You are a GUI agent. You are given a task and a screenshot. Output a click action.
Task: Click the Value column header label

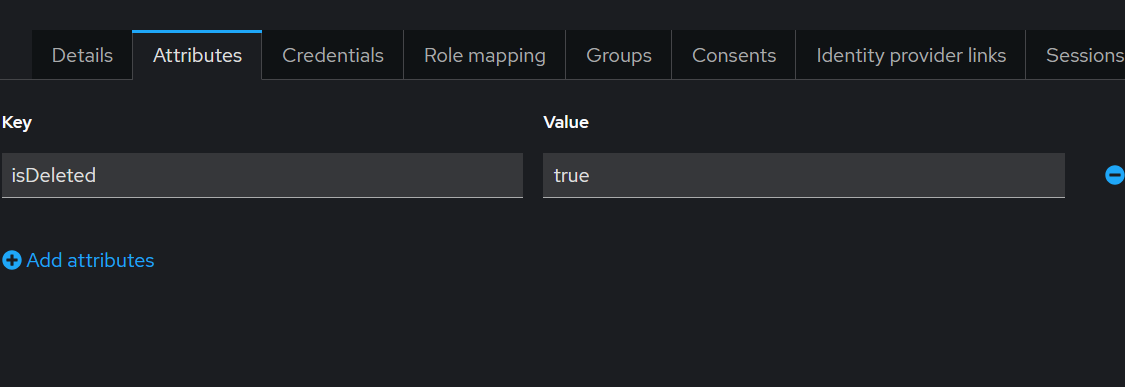tap(566, 123)
